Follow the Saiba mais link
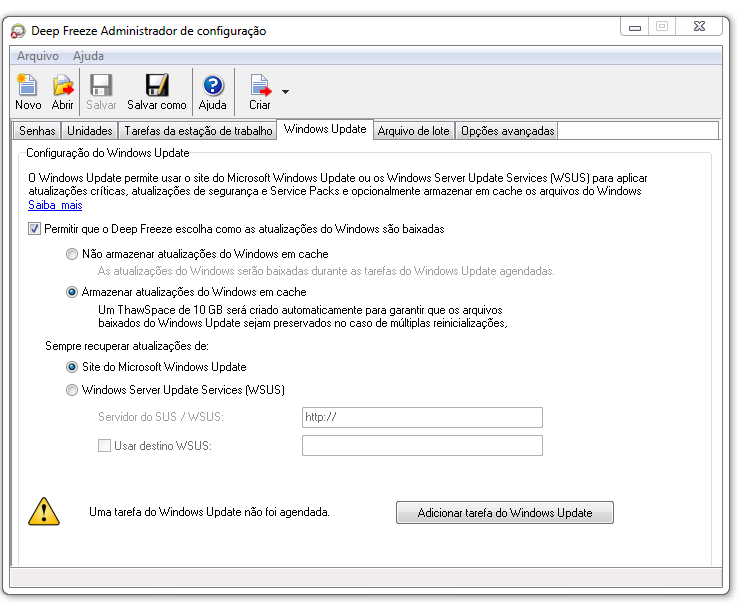 pos(55,205)
